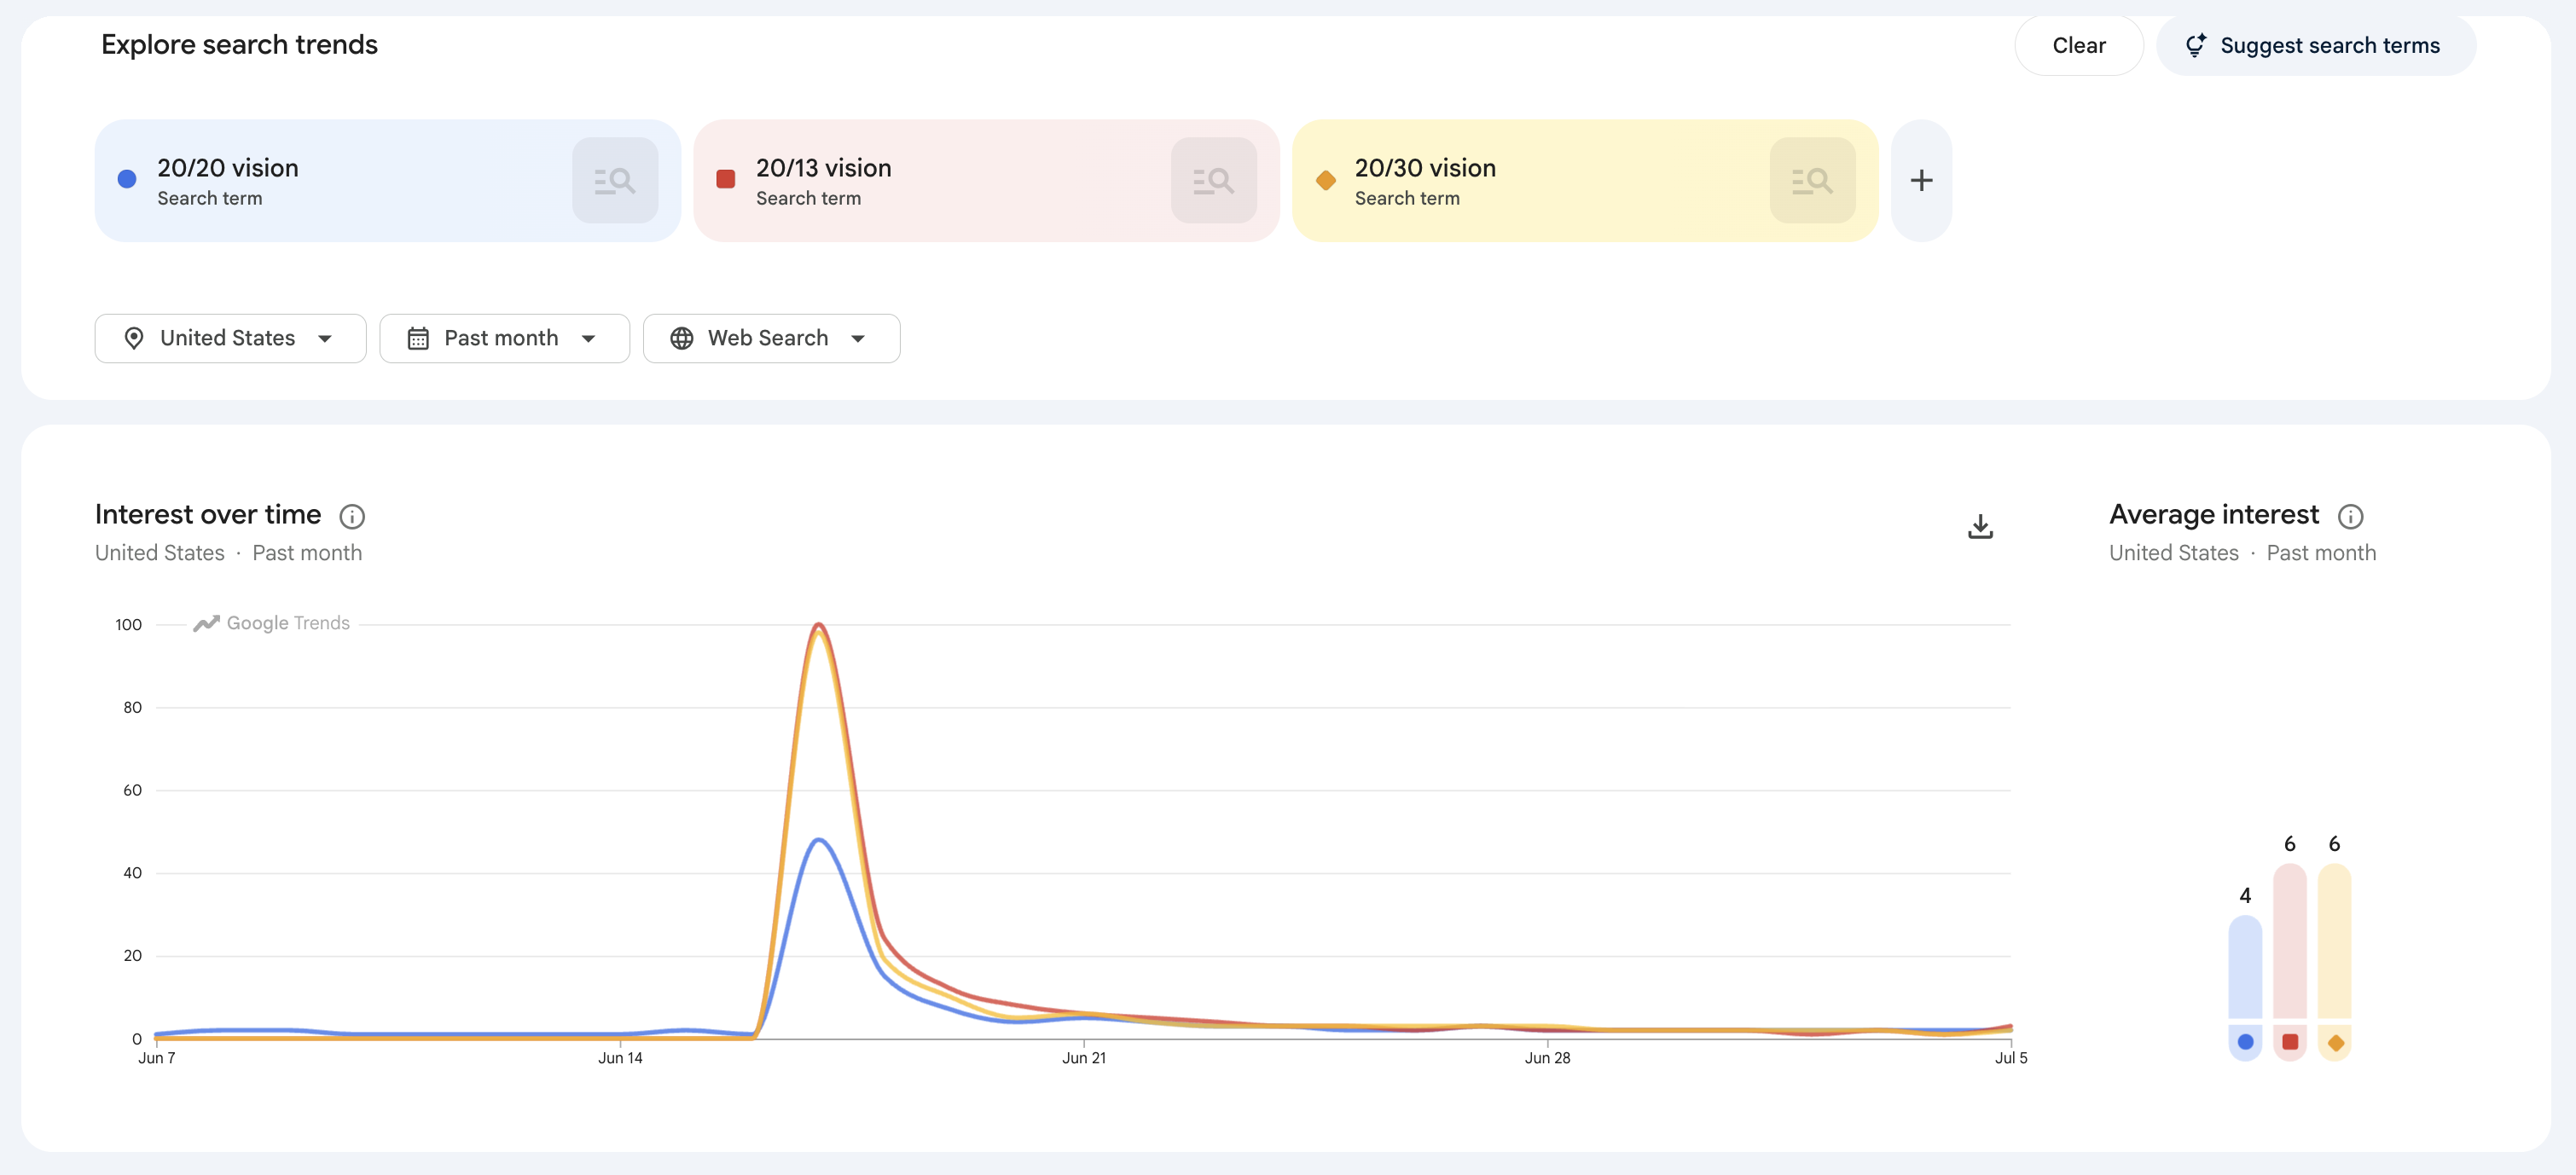Click the 60 value on the y-axis
The height and width of the screenshot is (1175, 2576).
(x=132, y=791)
